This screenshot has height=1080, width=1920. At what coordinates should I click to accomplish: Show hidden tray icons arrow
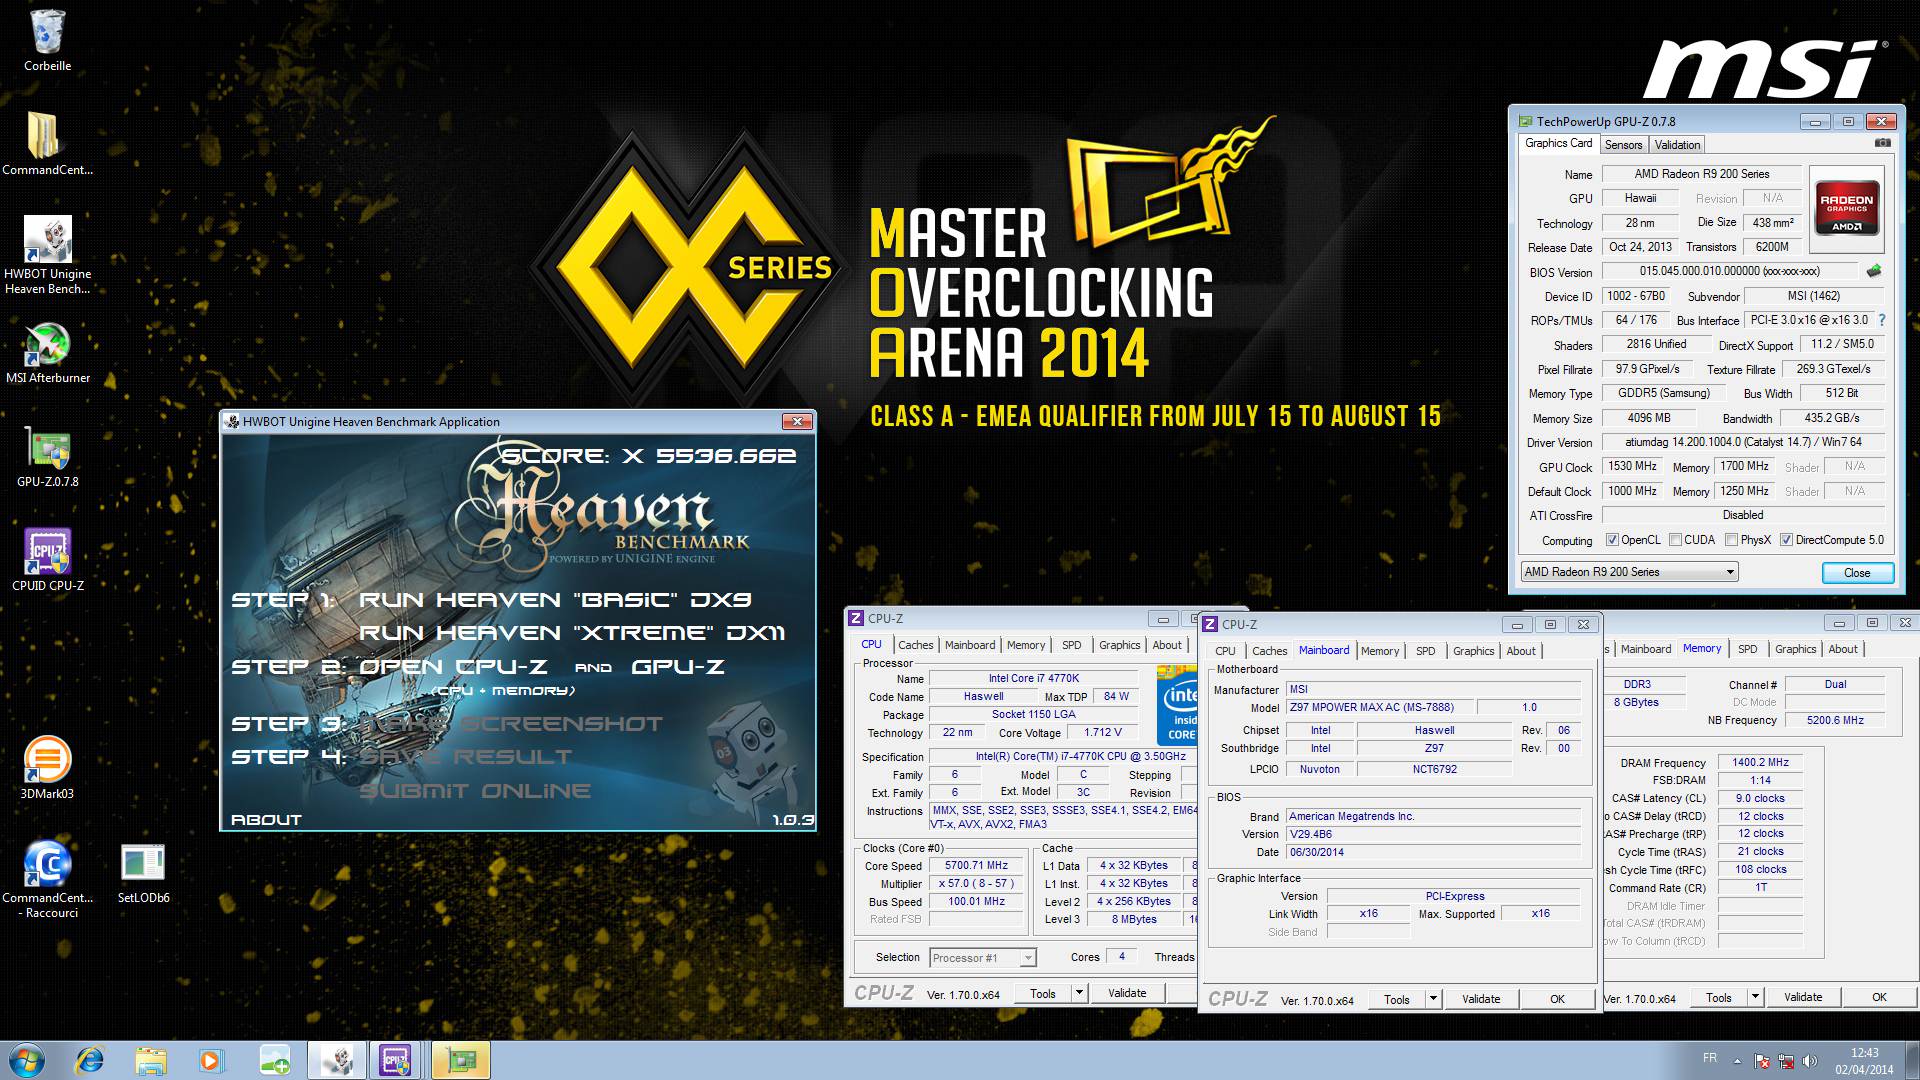point(1737,1061)
